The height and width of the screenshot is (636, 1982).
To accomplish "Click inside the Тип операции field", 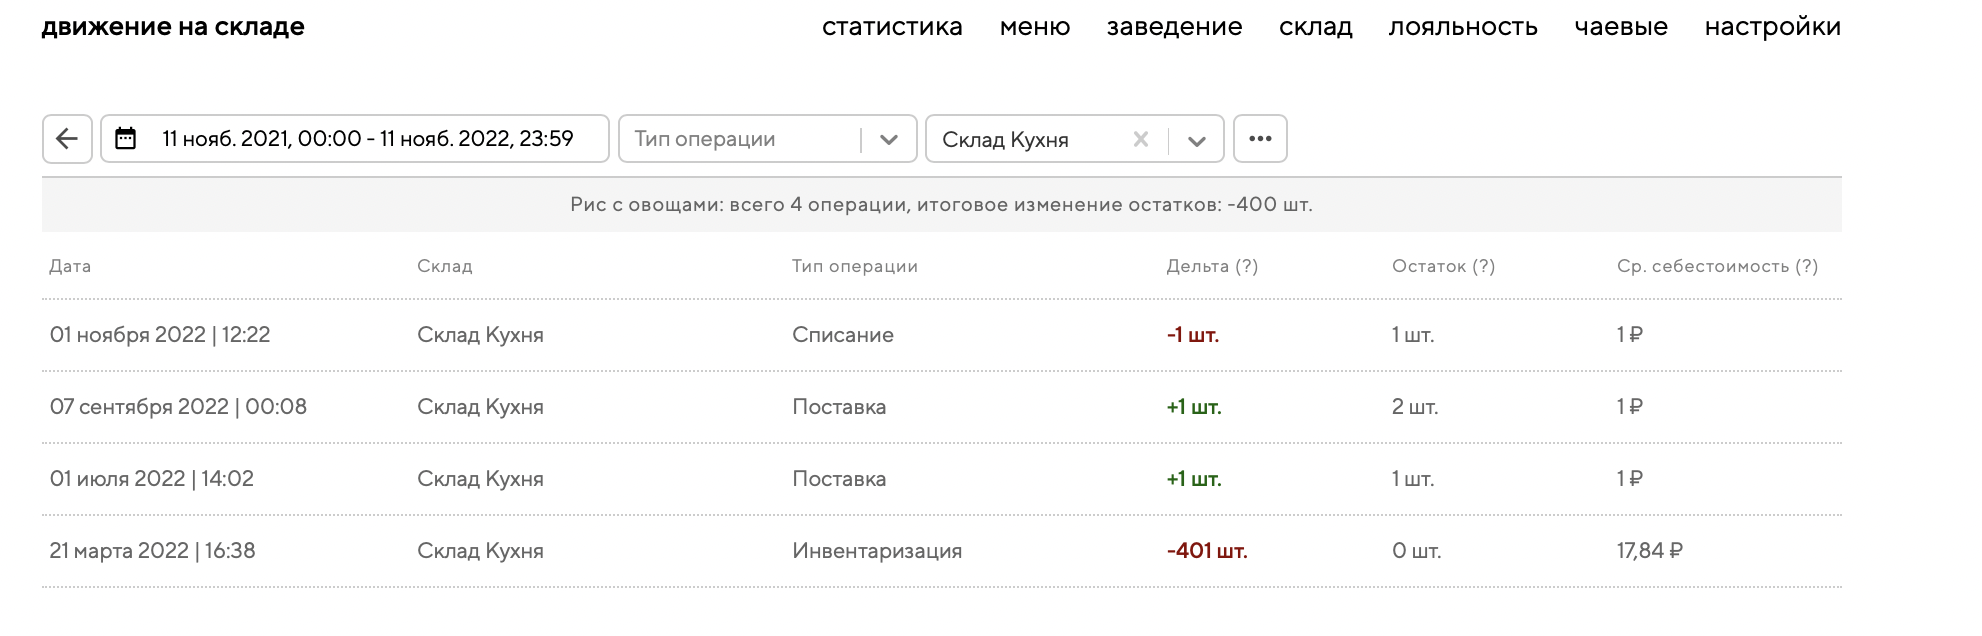I will pos(740,139).
